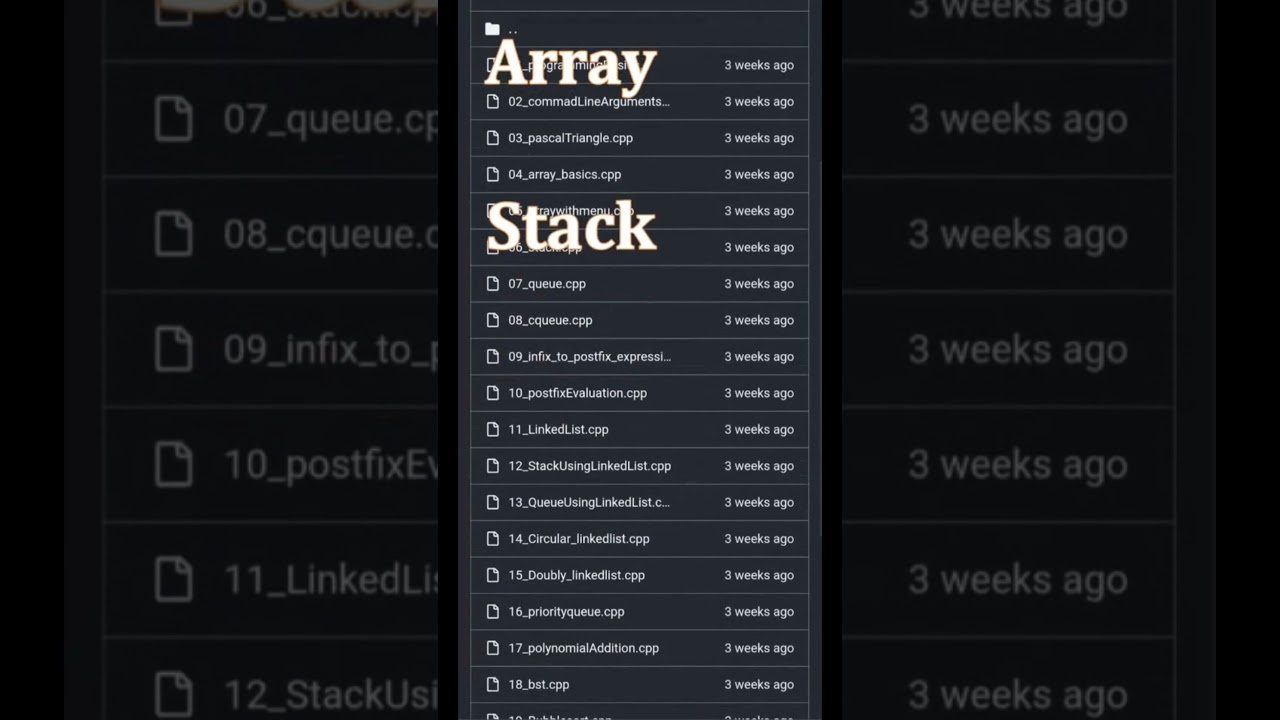Click file icon next to 11_LinkedList.cpp
This screenshot has width=1280, height=720.
(492, 429)
